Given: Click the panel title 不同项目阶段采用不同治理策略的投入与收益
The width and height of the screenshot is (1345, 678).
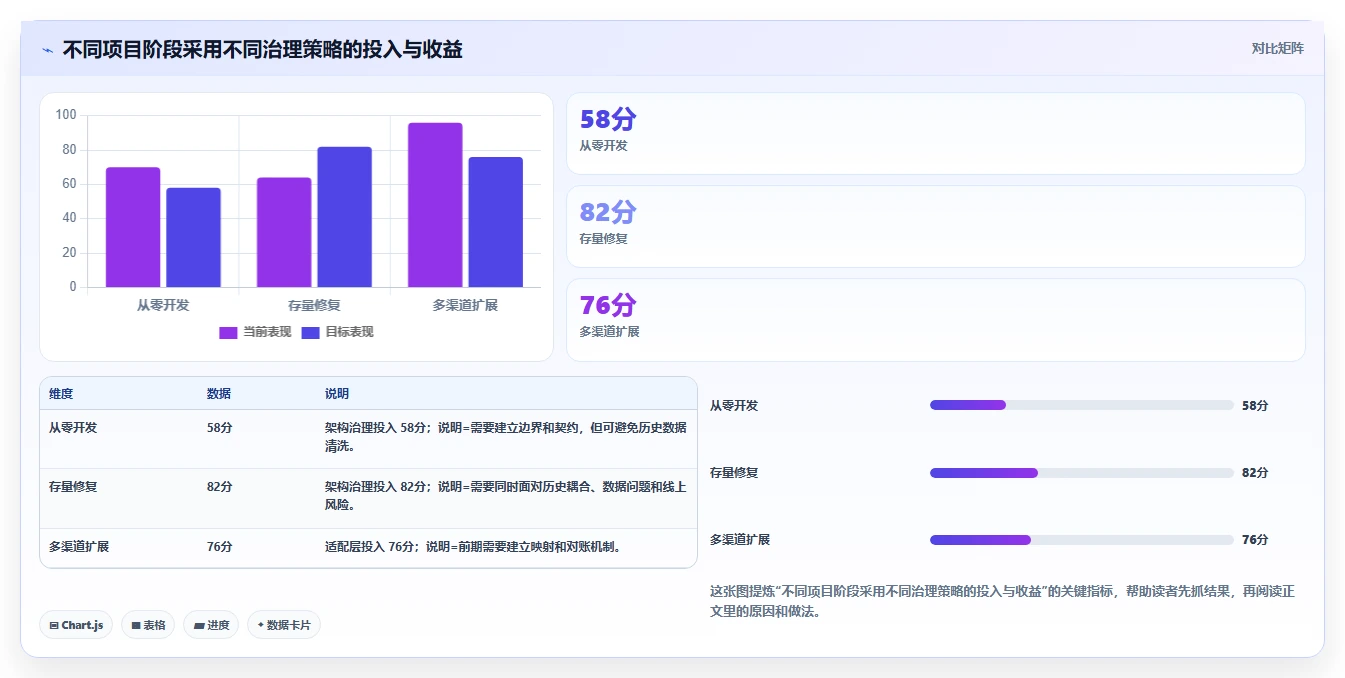Looking at the screenshot, I should 263,50.
